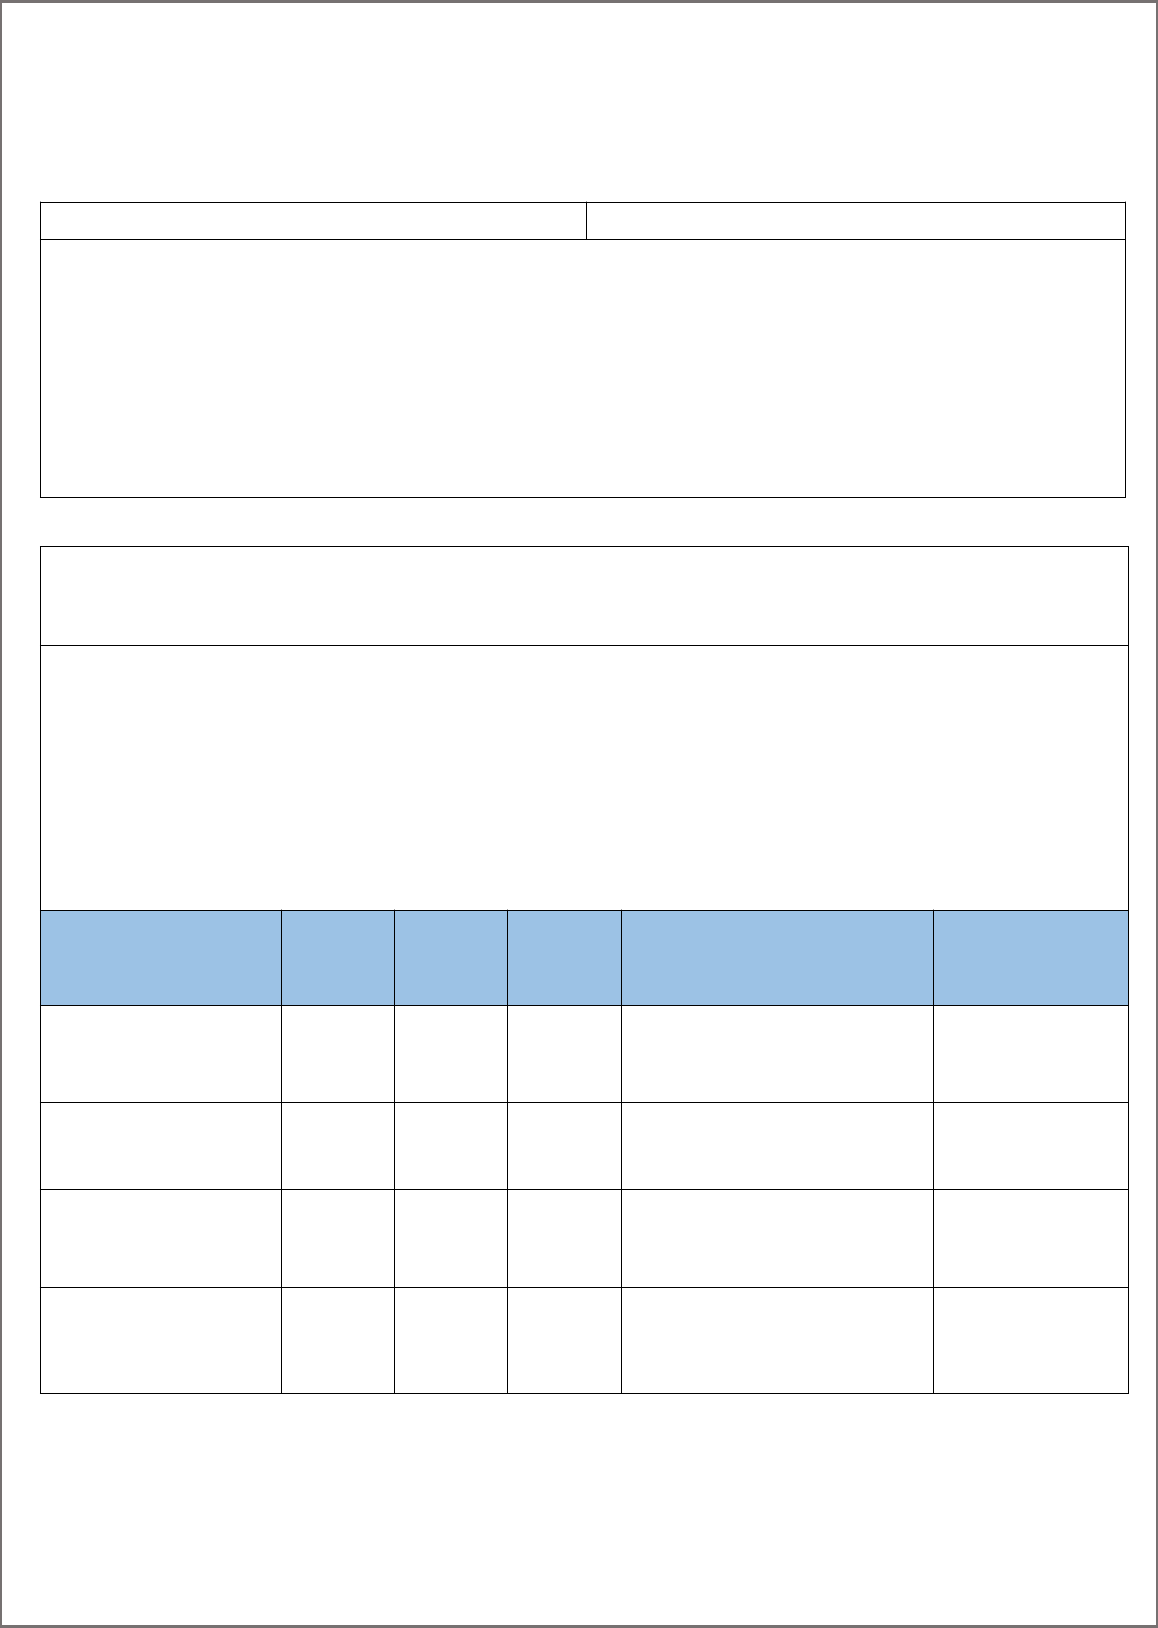The width and height of the screenshot is (1158, 1628).
Task: Click first-column cell in first white row
Action: [x=161, y=1053]
